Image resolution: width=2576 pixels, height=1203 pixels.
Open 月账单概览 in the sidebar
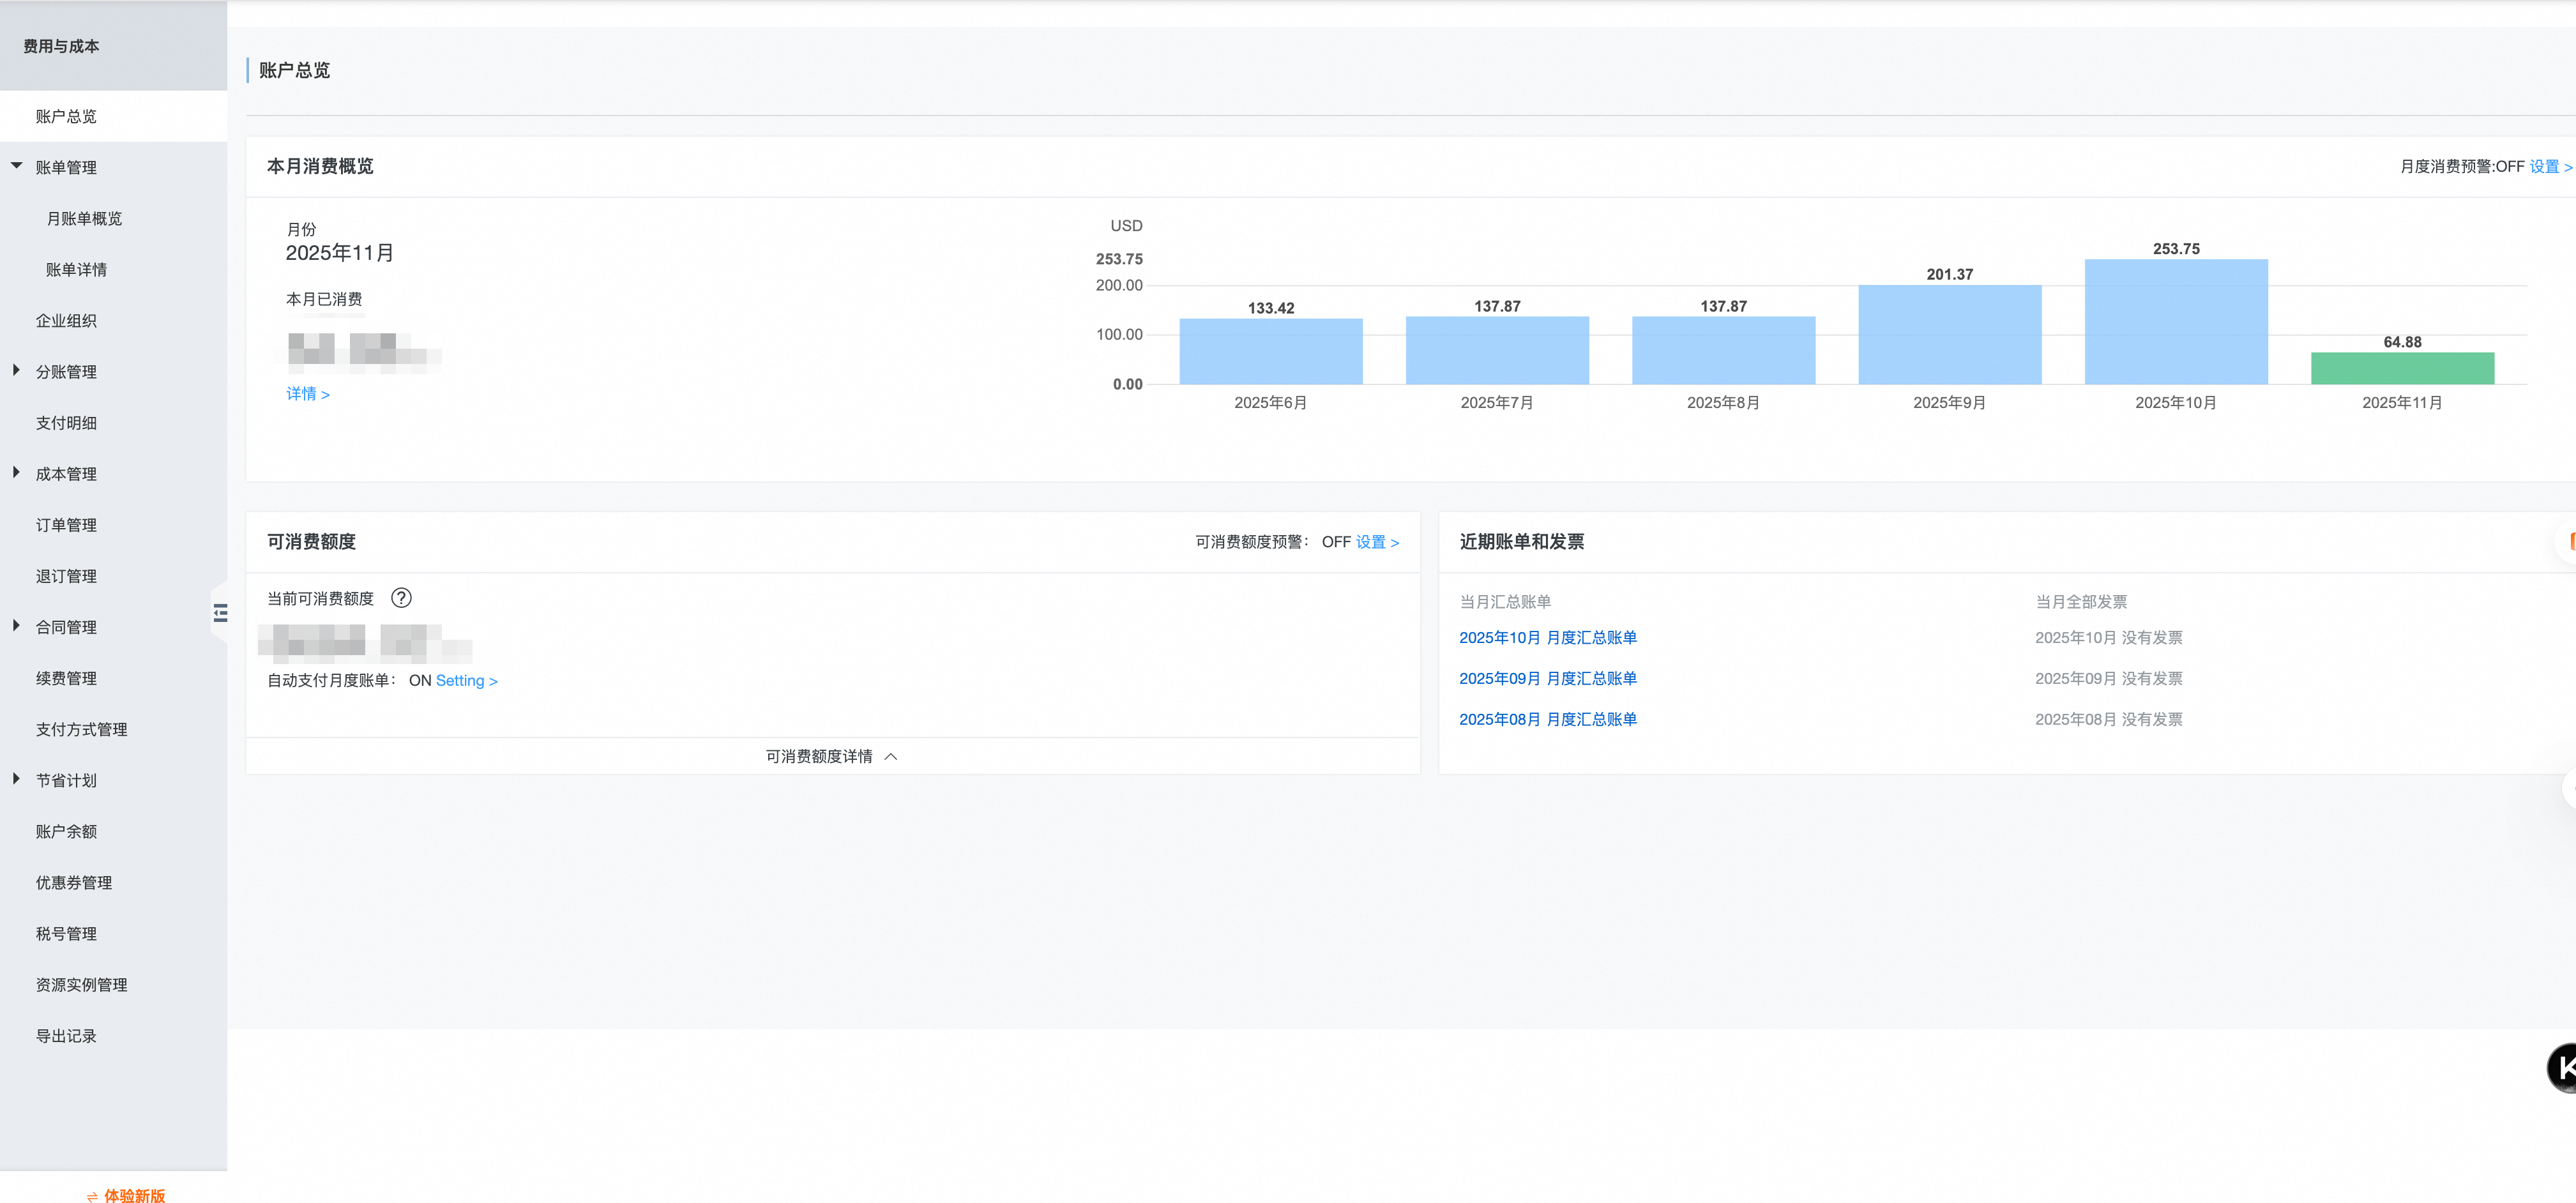84,218
